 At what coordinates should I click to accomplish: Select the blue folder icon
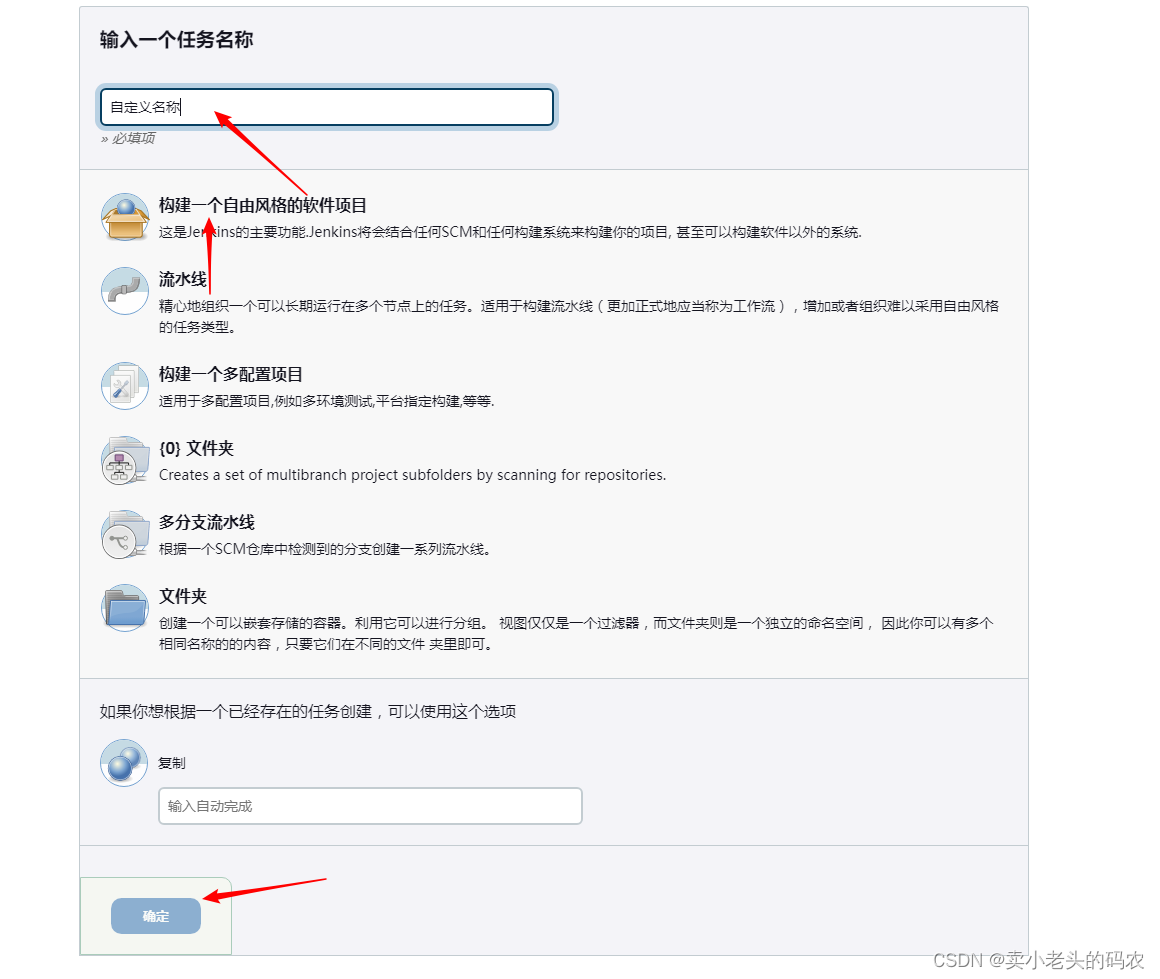point(124,608)
